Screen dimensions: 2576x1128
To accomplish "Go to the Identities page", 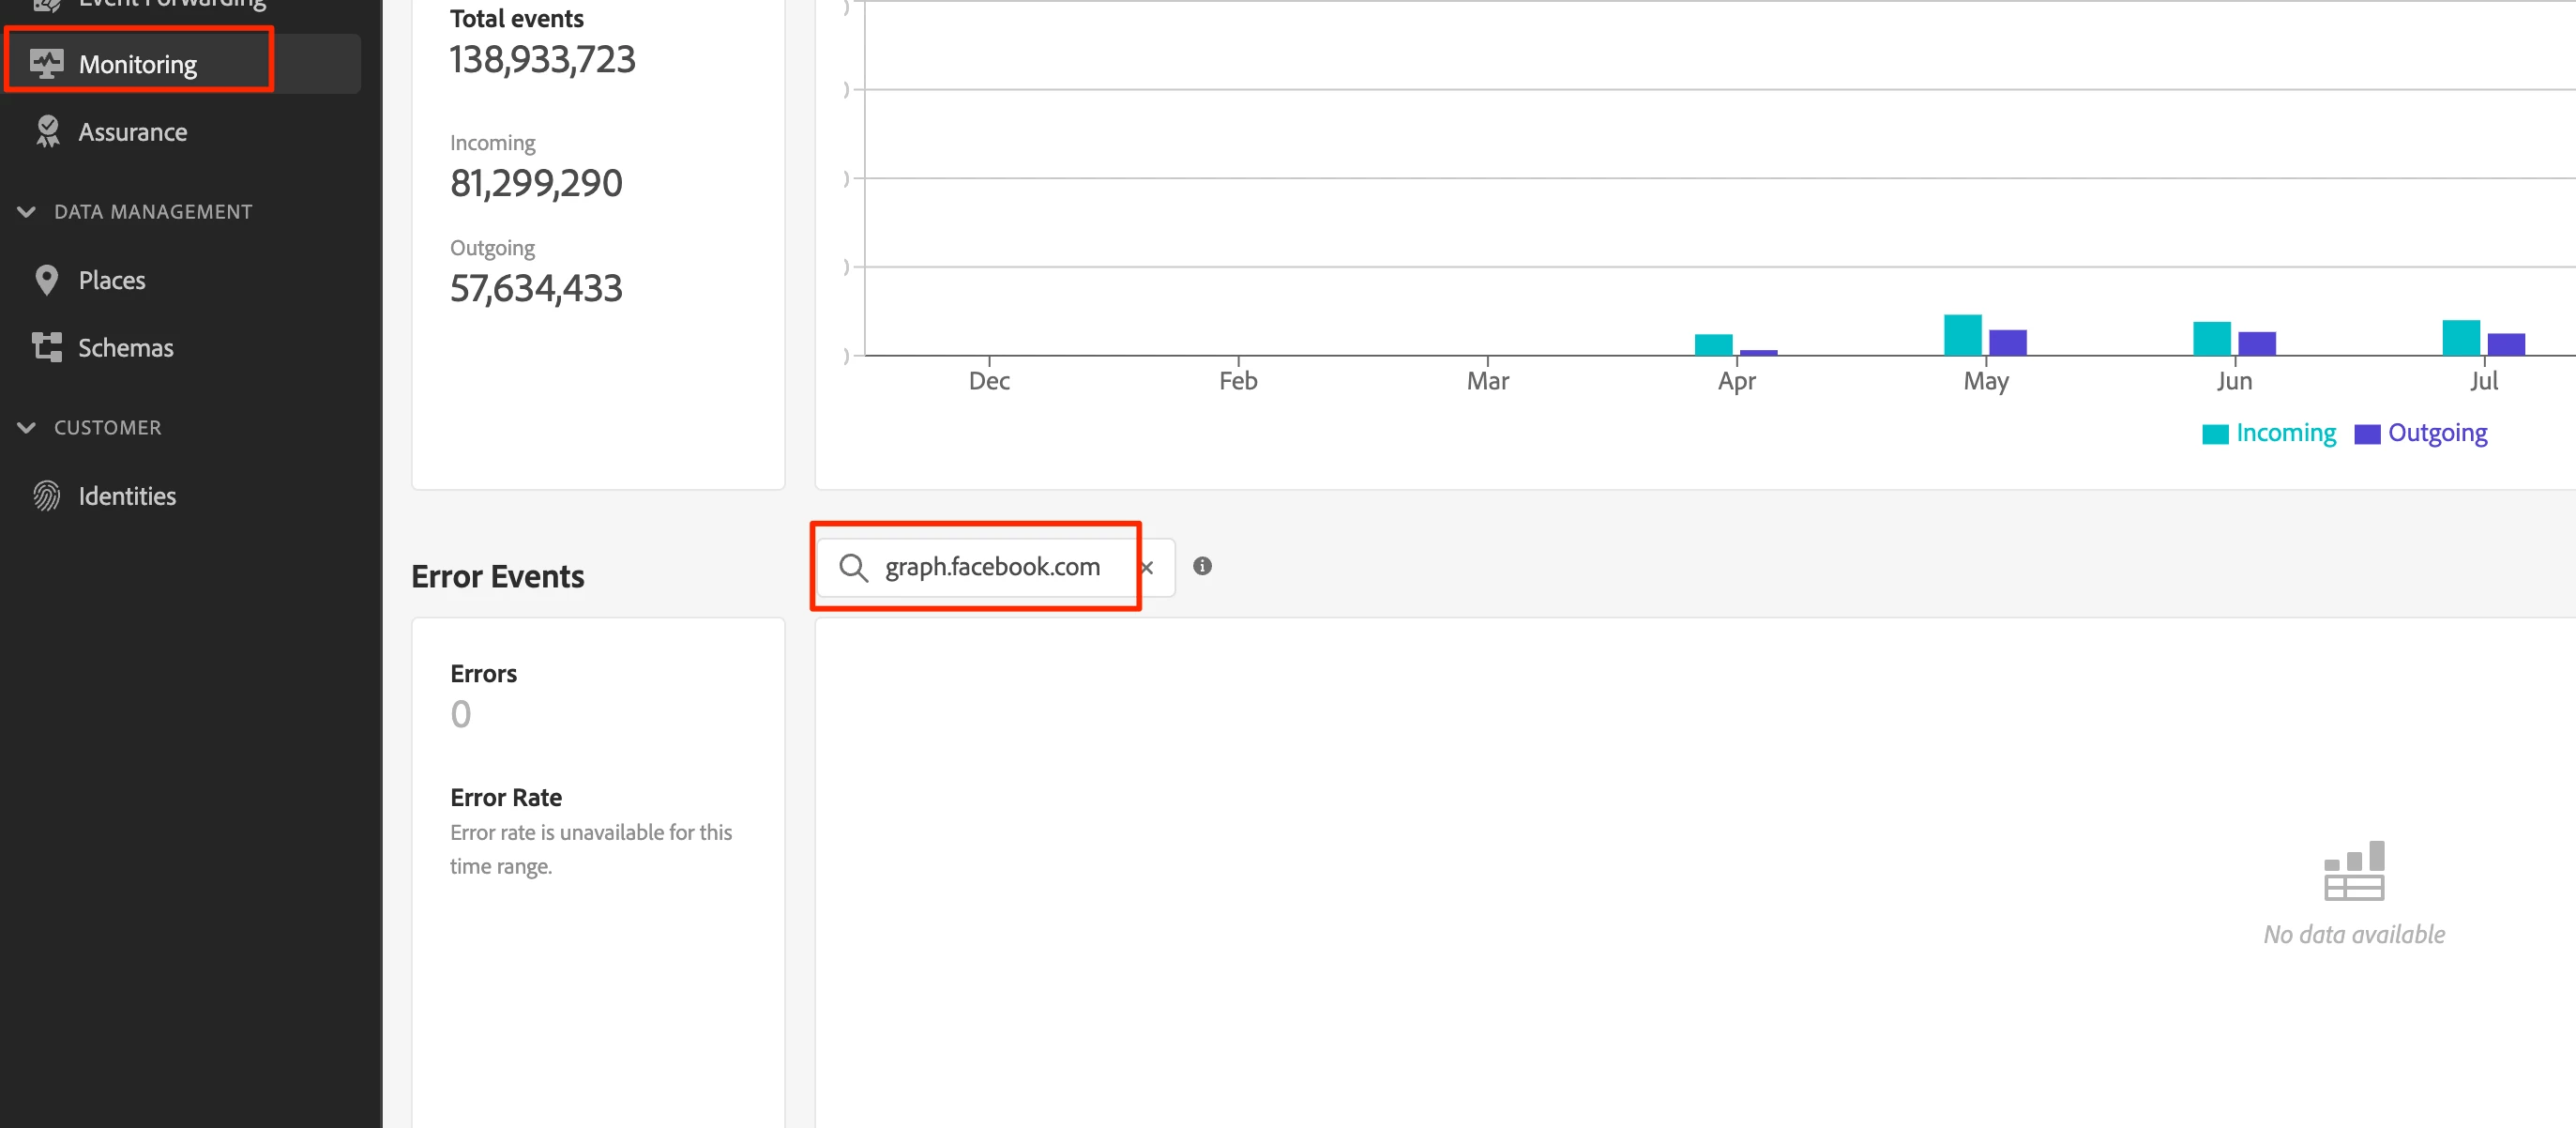I will 127,496.
